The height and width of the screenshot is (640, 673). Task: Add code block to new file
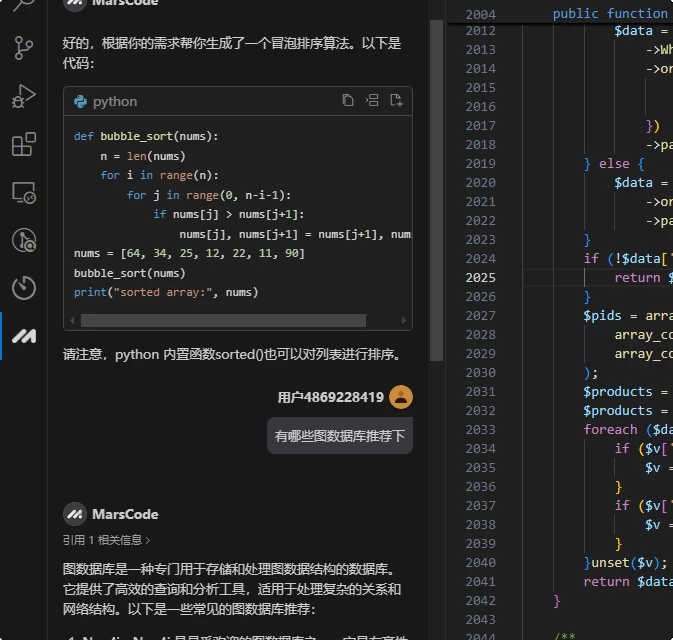pos(396,100)
